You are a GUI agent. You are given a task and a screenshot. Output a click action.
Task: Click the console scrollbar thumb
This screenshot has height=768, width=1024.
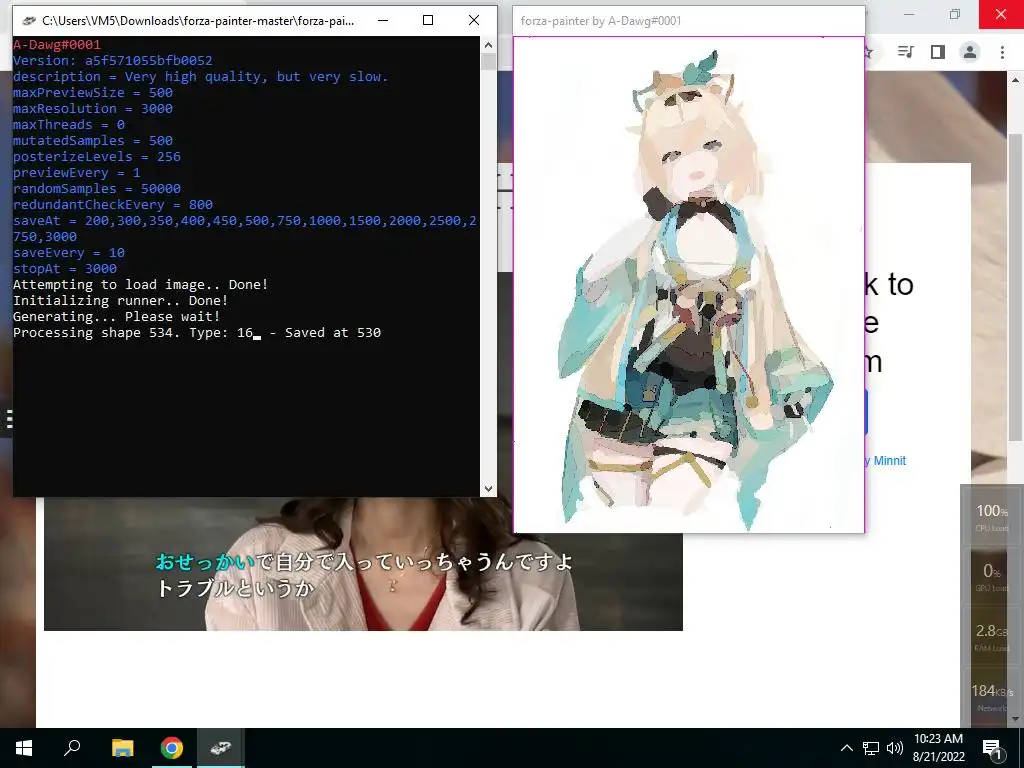tap(488, 62)
